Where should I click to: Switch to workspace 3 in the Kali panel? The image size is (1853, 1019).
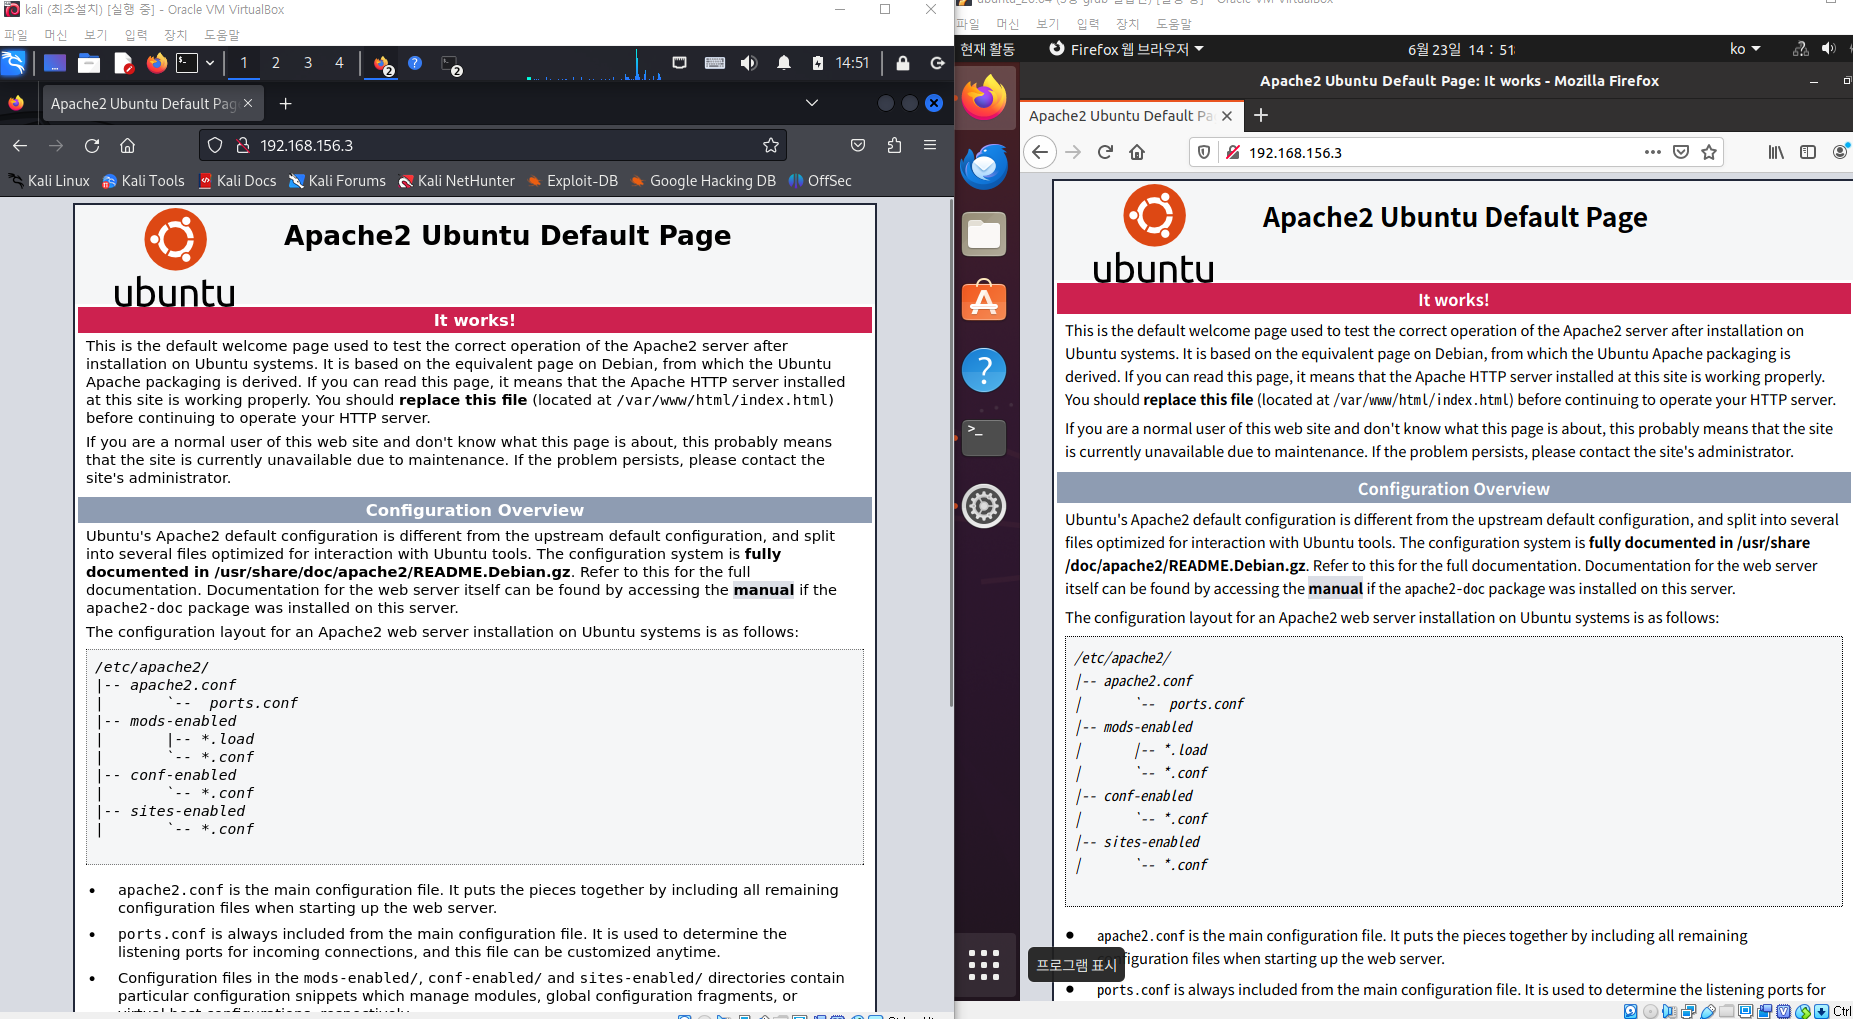[x=307, y=63]
